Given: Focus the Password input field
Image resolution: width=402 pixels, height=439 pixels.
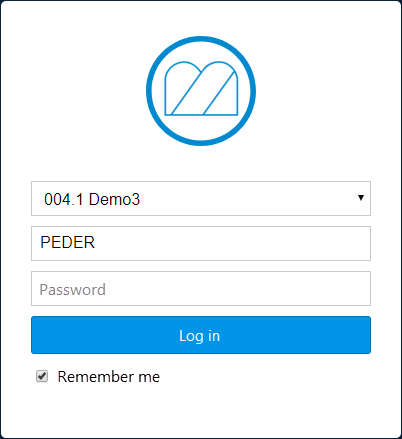Looking at the screenshot, I should pyautogui.click(x=201, y=288).
